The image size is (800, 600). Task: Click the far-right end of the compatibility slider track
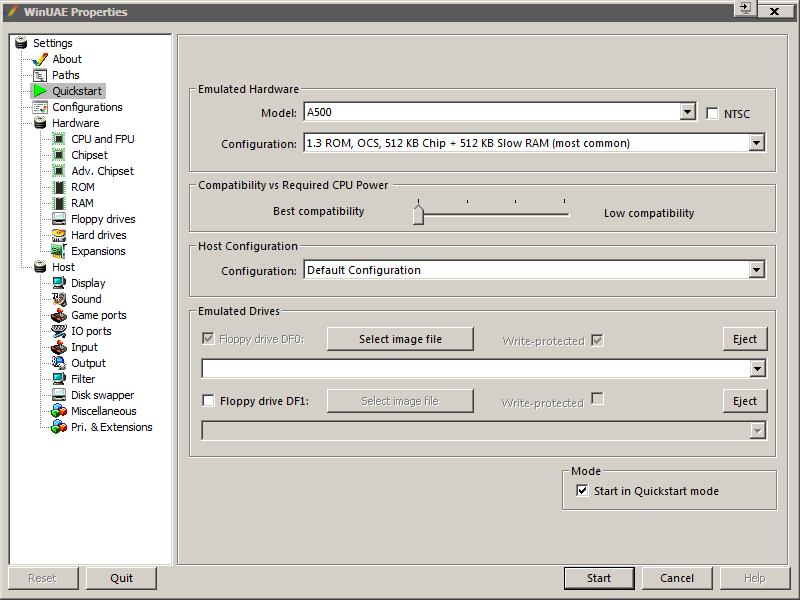click(x=565, y=214)
